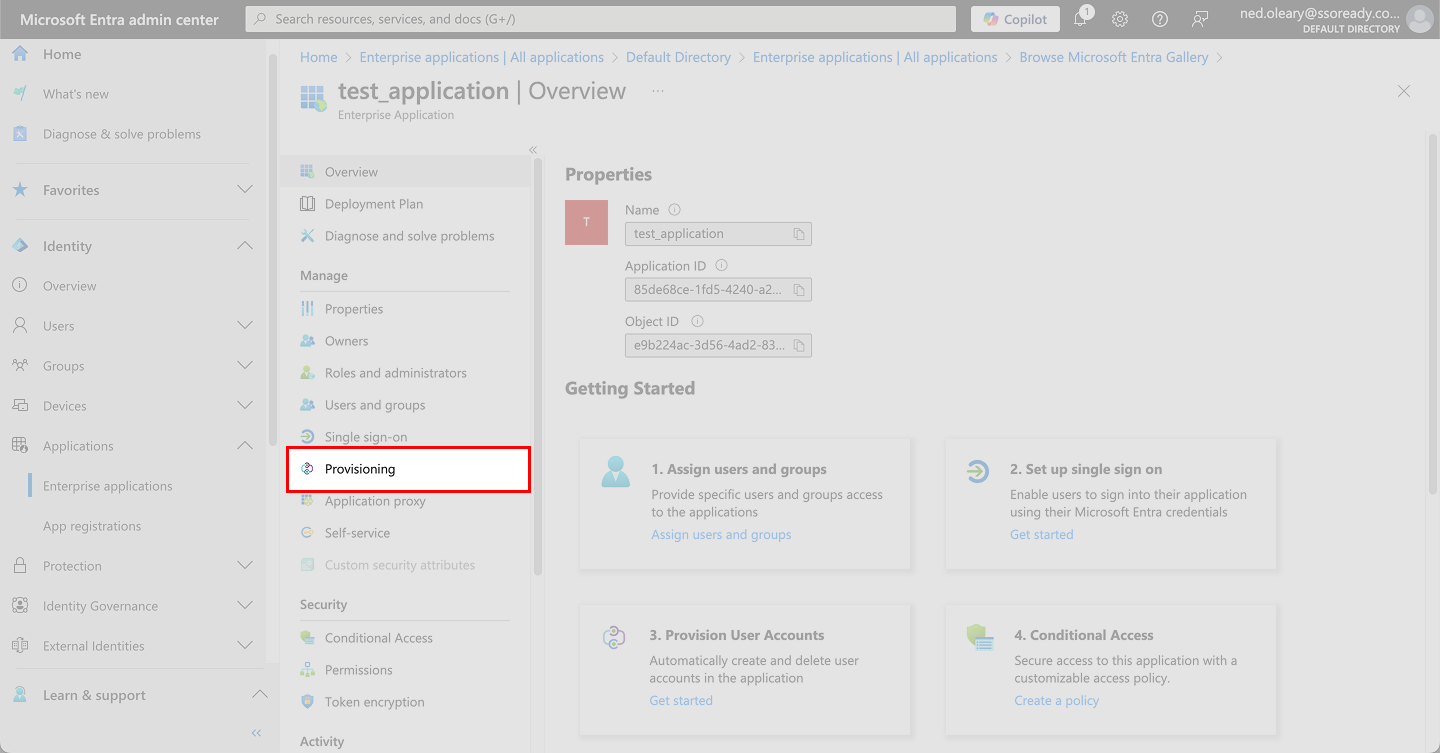Copy the Object ID value
1440x753 pixels.
[x=799, y=346]
